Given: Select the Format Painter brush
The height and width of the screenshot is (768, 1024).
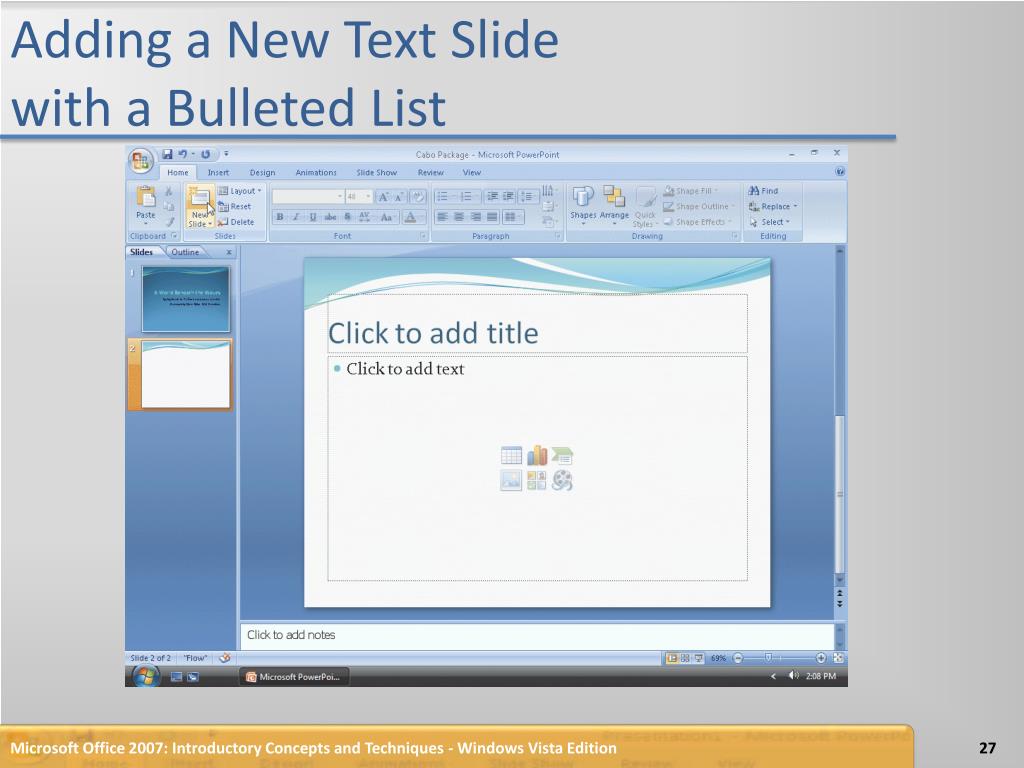Looking at the screenshot, I should click(169, 222).
